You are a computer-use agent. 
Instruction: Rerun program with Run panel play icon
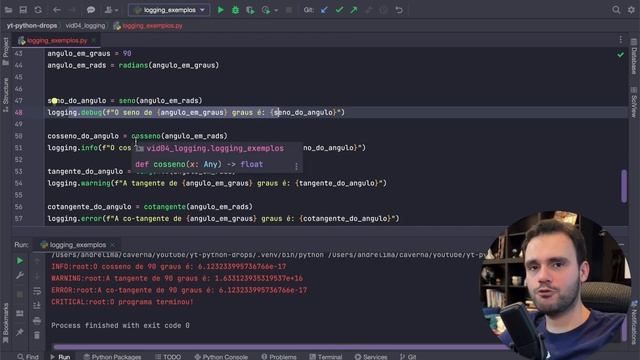click(20, 260)
